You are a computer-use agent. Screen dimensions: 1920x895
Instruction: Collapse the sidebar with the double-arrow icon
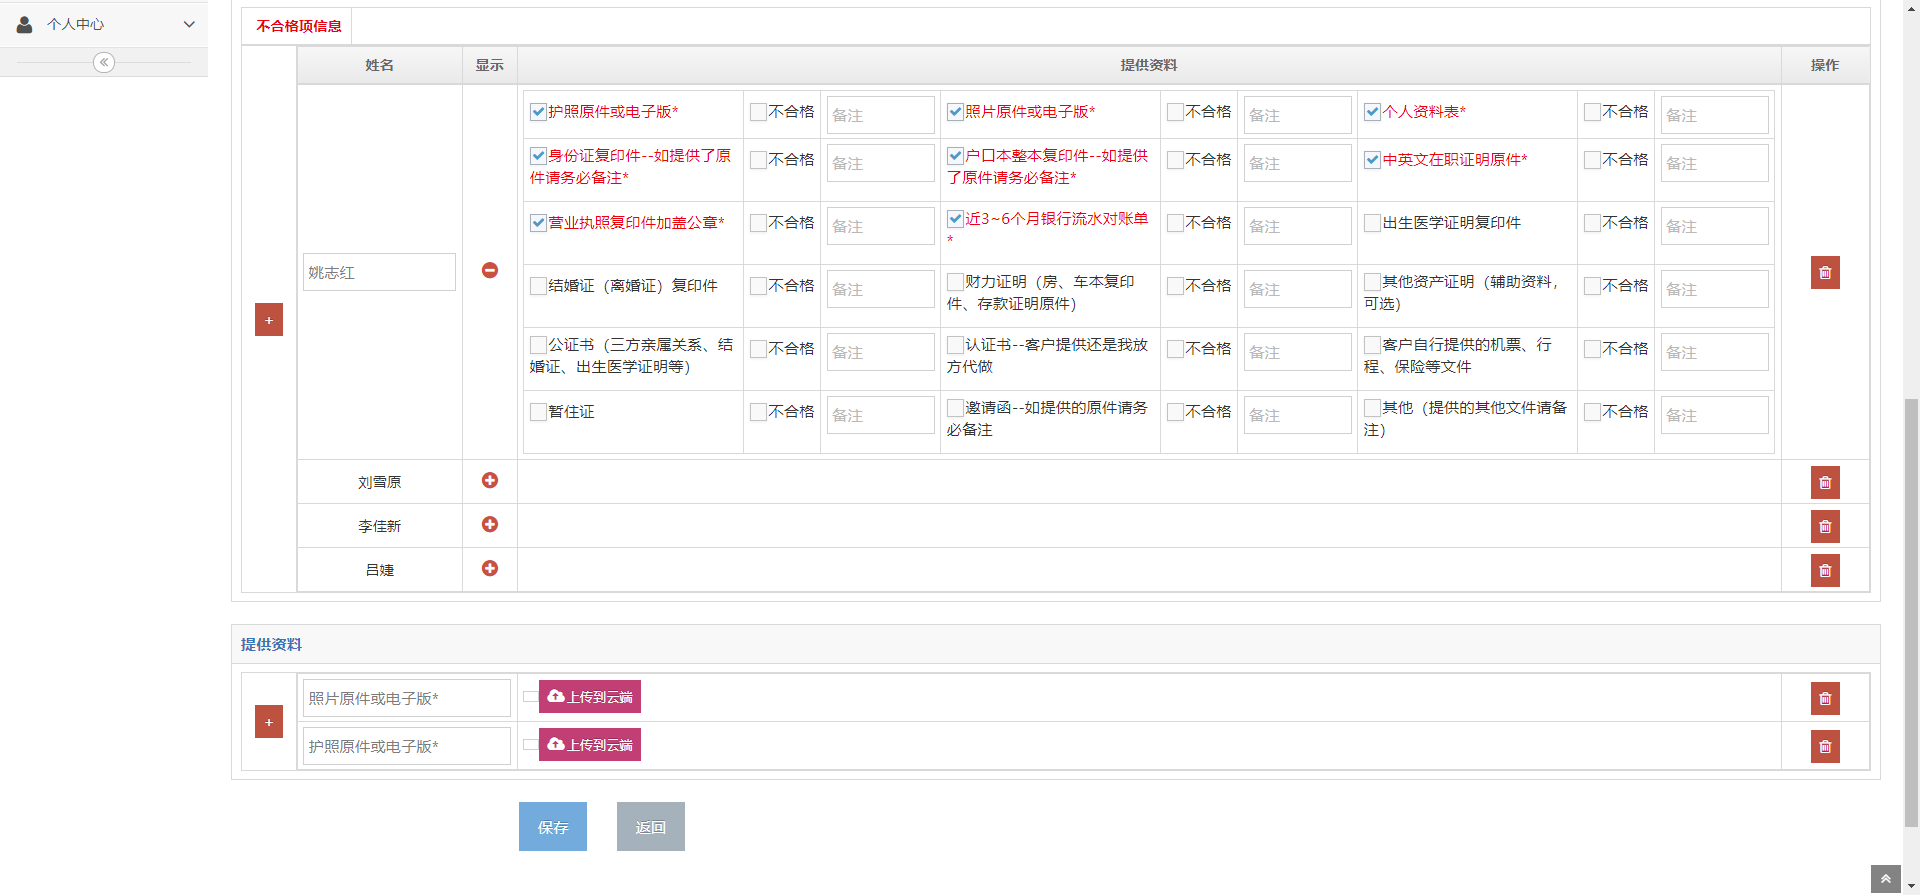pyautogui.click(x=104, y=62)
